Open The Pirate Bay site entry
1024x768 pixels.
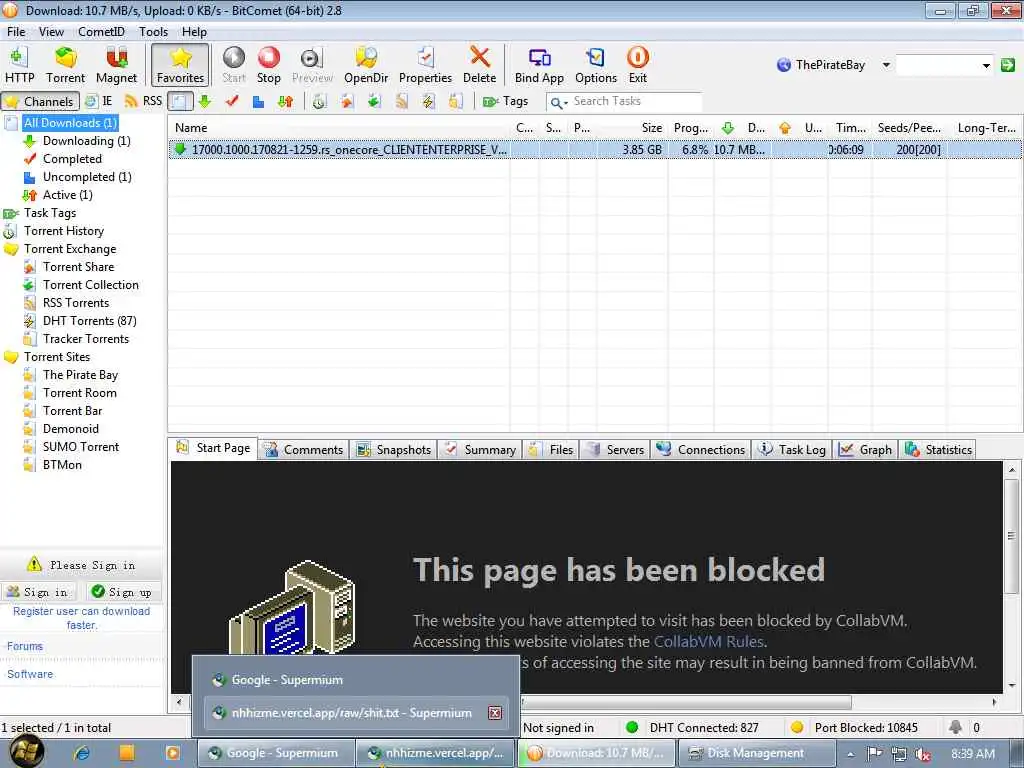tap(80, 375)
